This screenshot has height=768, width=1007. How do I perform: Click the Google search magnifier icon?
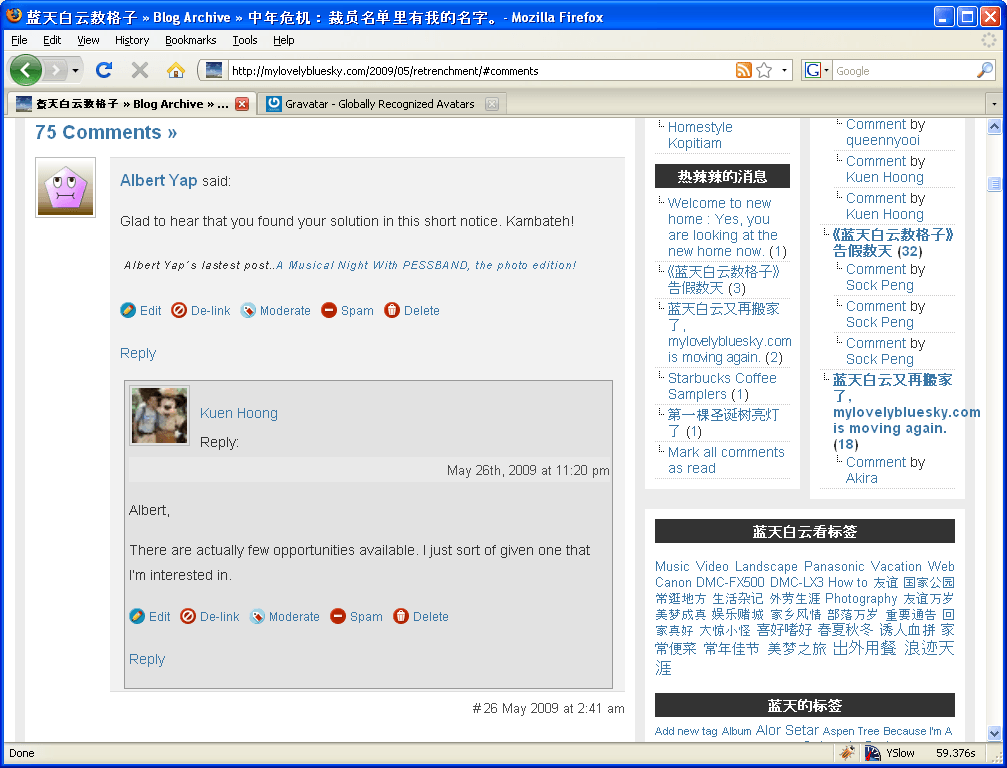pyautogui.click(x=985, y=70)
